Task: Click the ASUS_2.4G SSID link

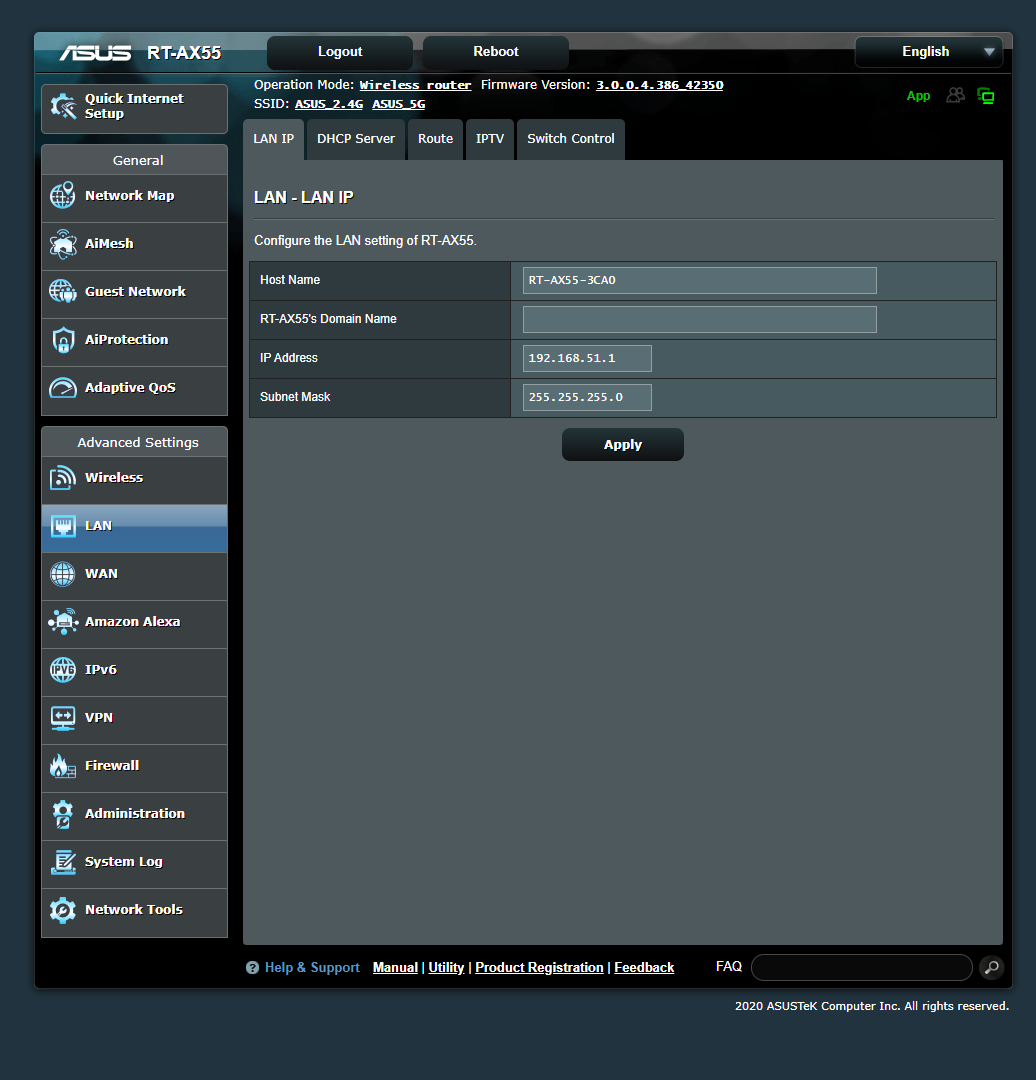Action: click(329, 104)
